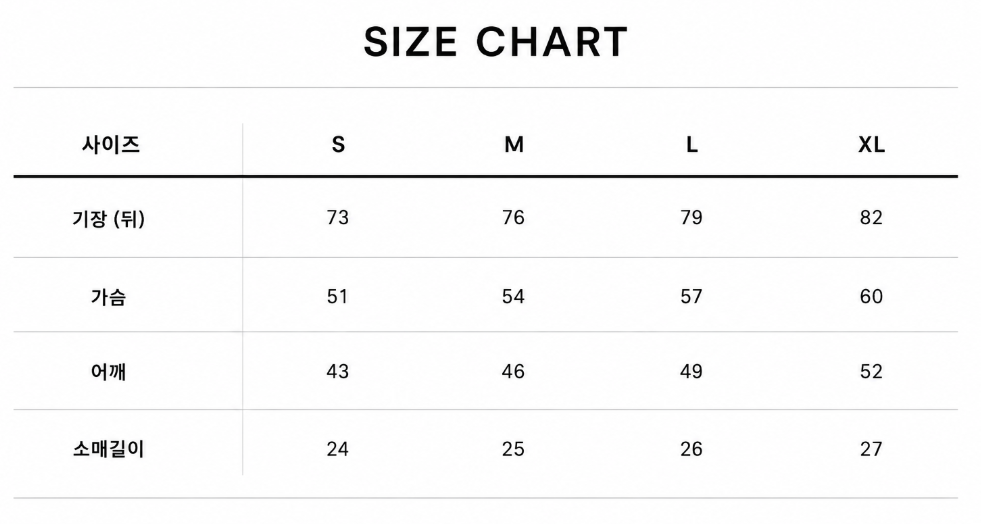The image size is (981, 524).
Task: Click the L size column header
Action: 691,144
